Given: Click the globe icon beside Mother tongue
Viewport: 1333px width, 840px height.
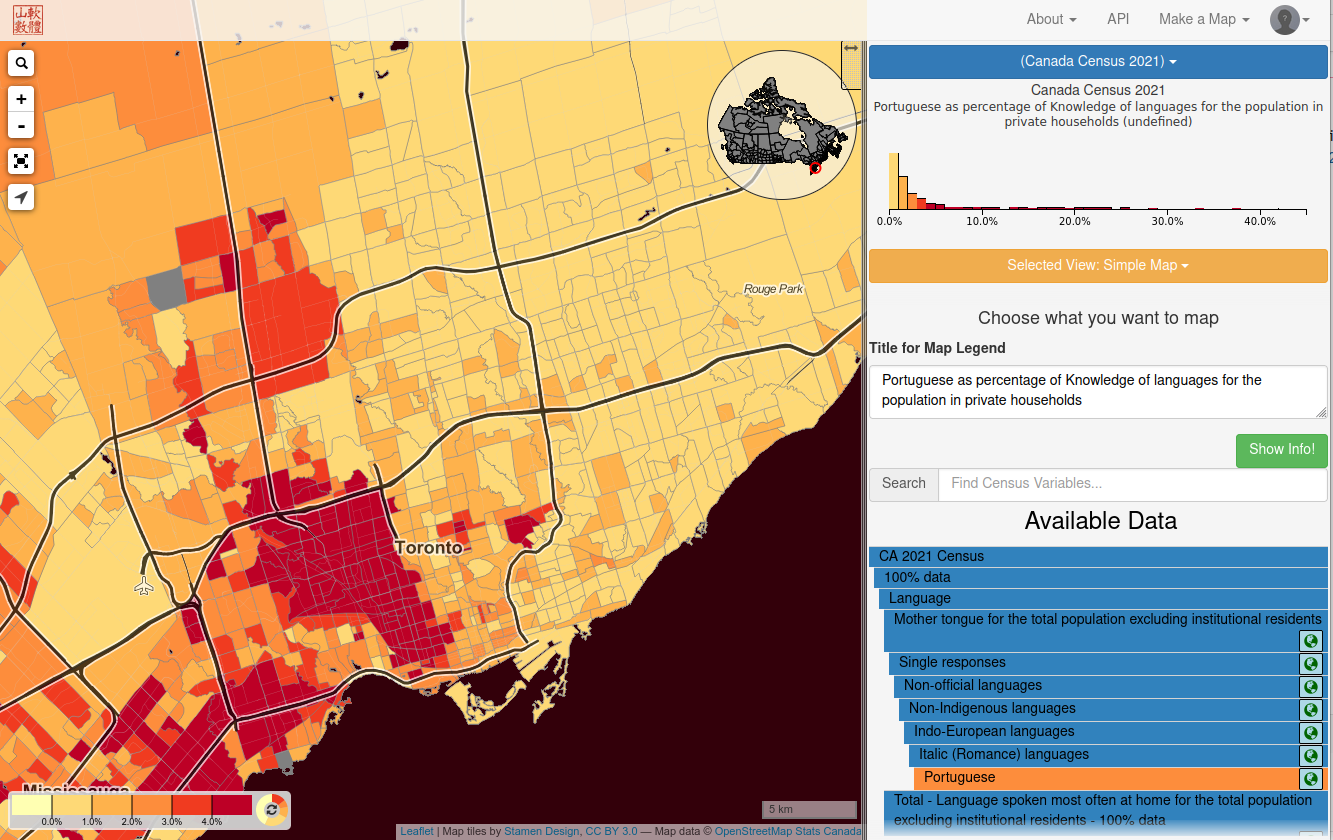Looking at the screenshot, I should 1311,640.
